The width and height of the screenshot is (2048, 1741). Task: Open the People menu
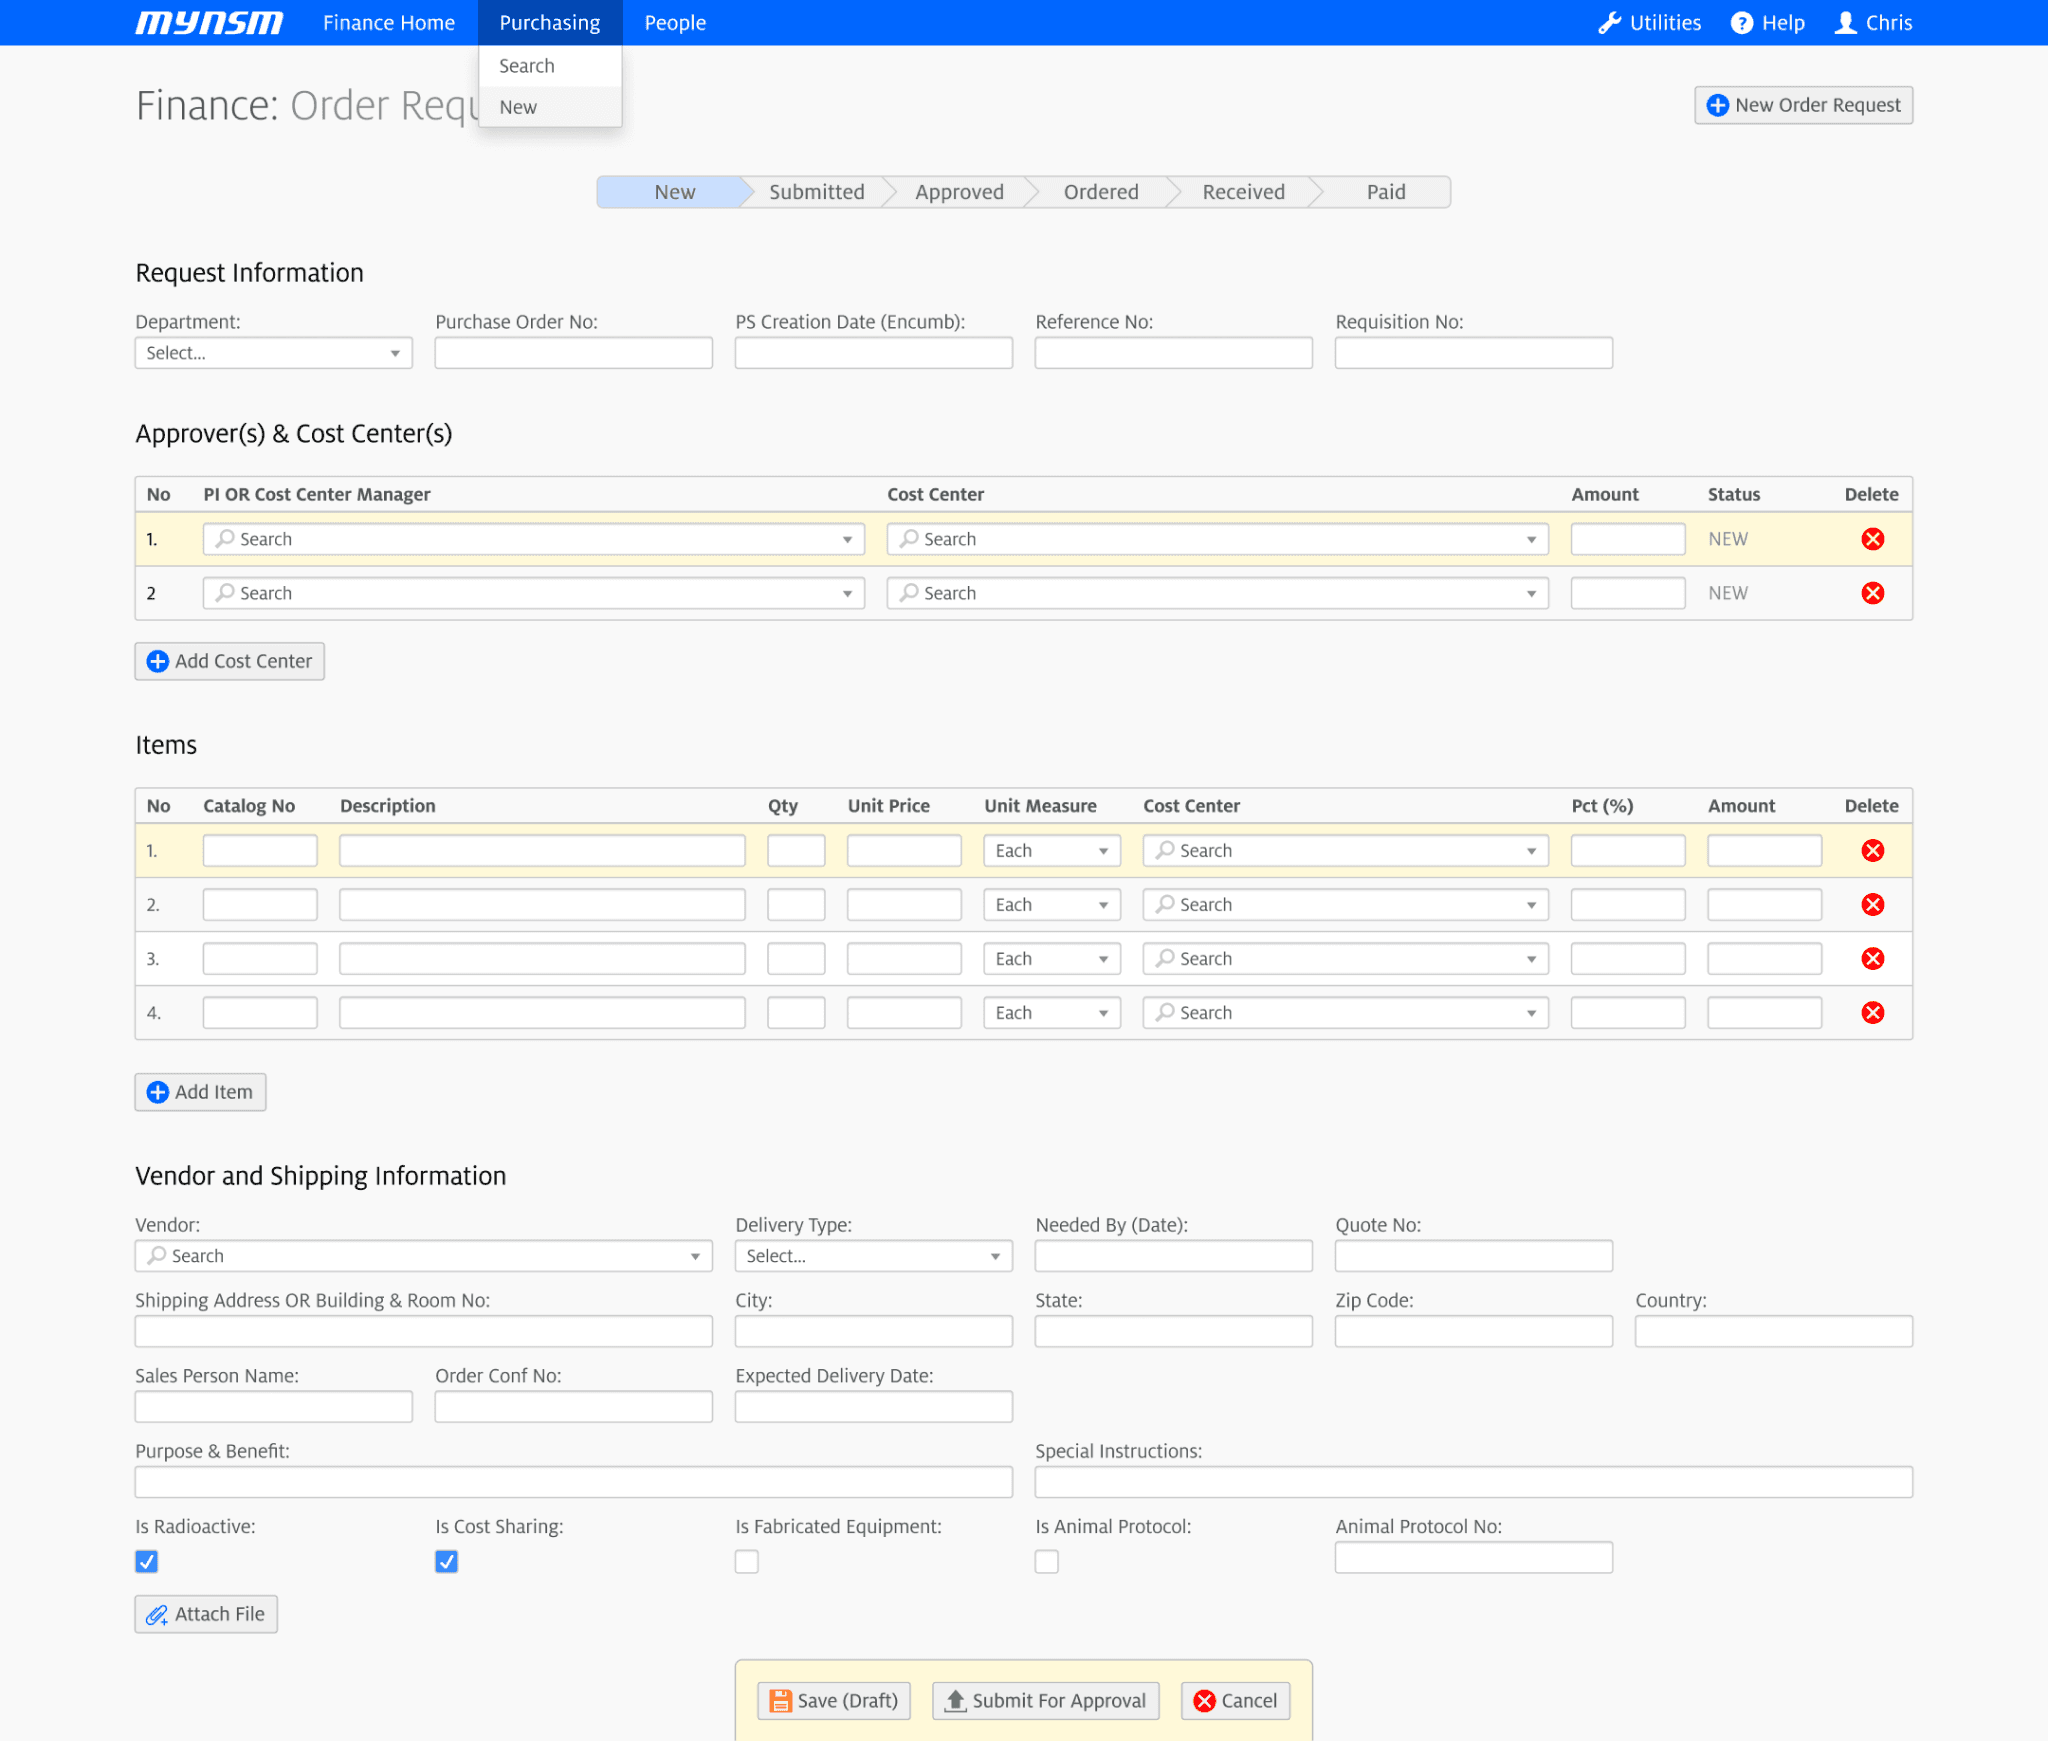(675, 23)
